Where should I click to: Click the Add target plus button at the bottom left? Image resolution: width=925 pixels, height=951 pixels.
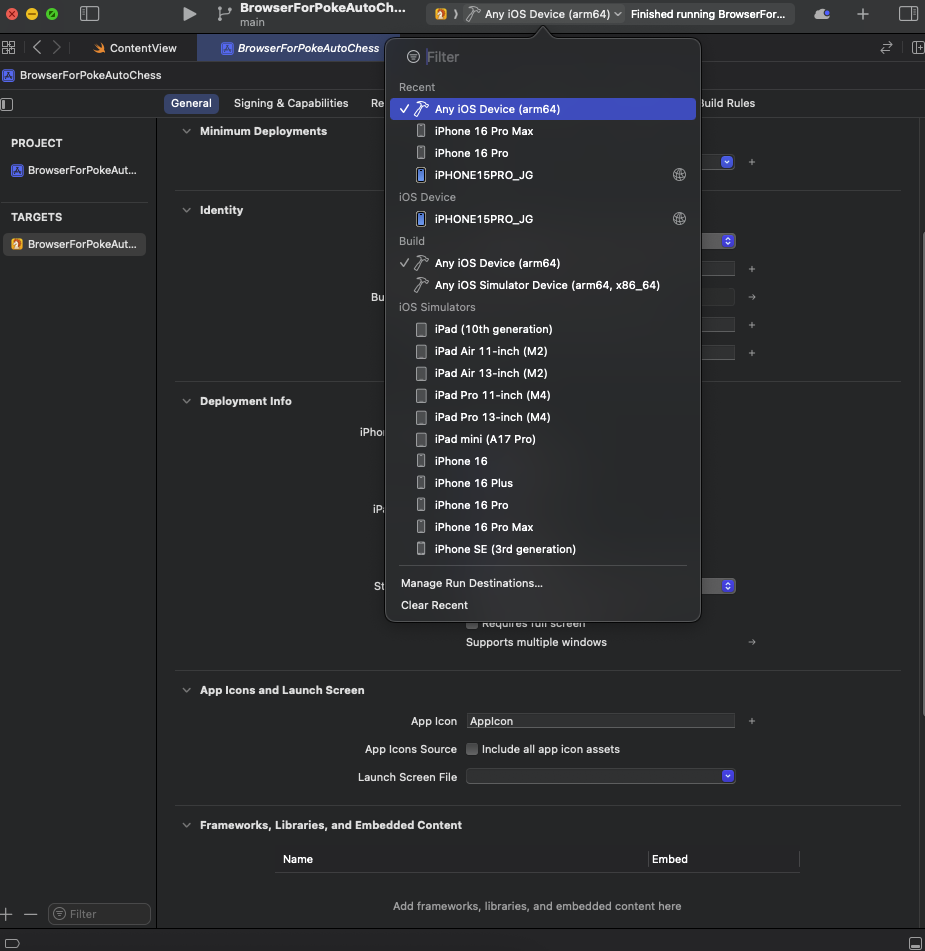[x=7, y=914]
